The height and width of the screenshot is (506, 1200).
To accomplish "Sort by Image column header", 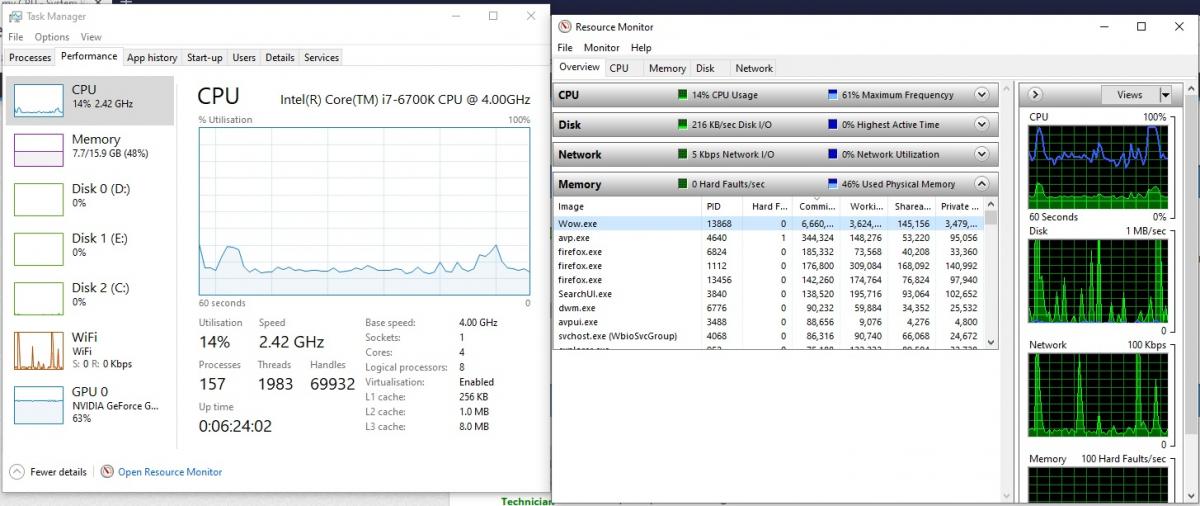I will (x=628, y=206).
